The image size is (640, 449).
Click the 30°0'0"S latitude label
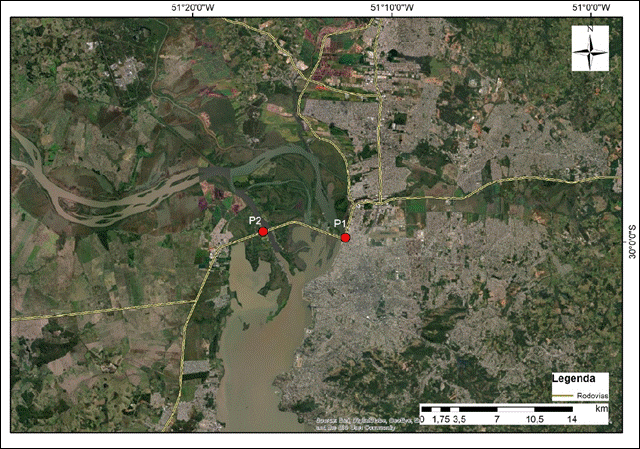[x=632, y=241]
